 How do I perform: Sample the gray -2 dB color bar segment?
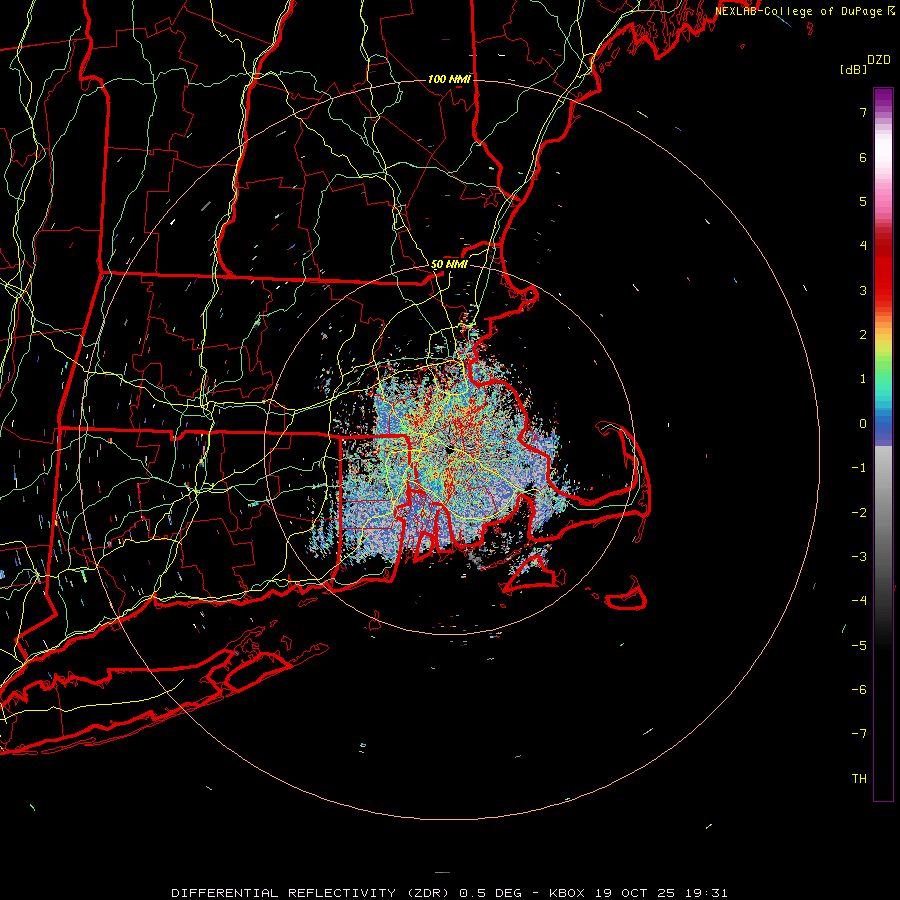click(x=883, y=513)
